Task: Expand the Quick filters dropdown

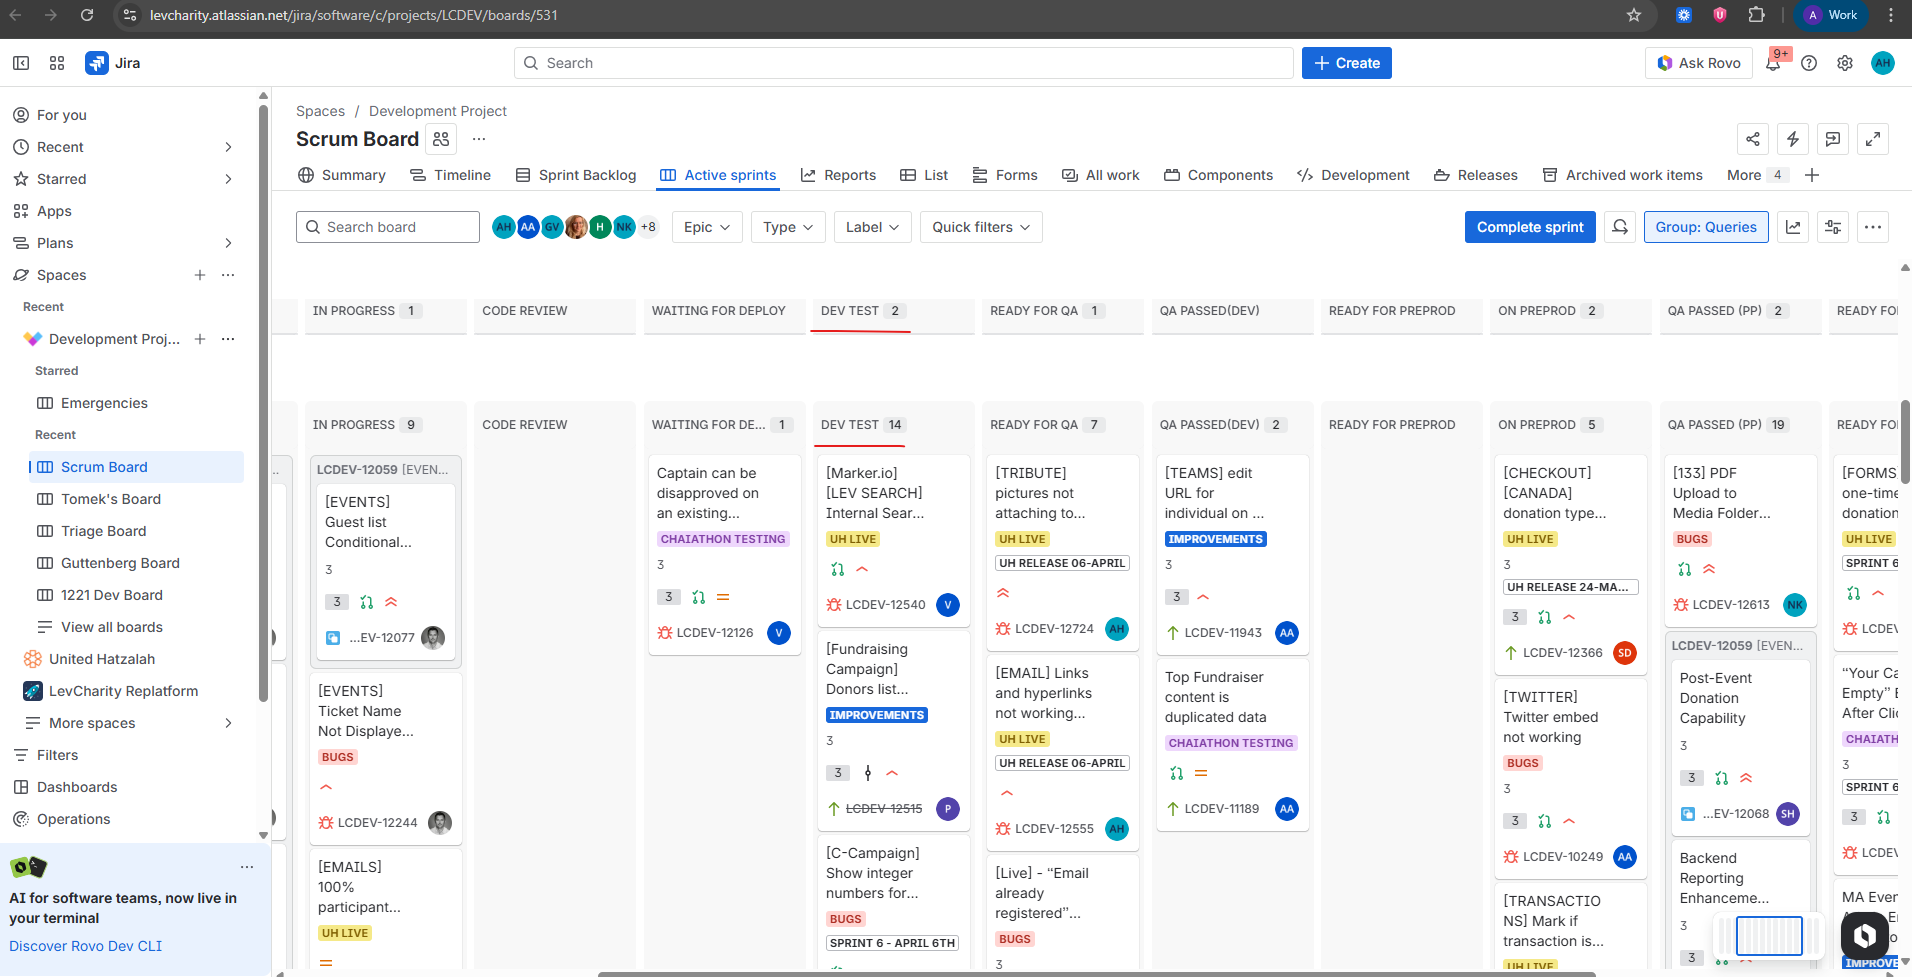Action: 980,227
